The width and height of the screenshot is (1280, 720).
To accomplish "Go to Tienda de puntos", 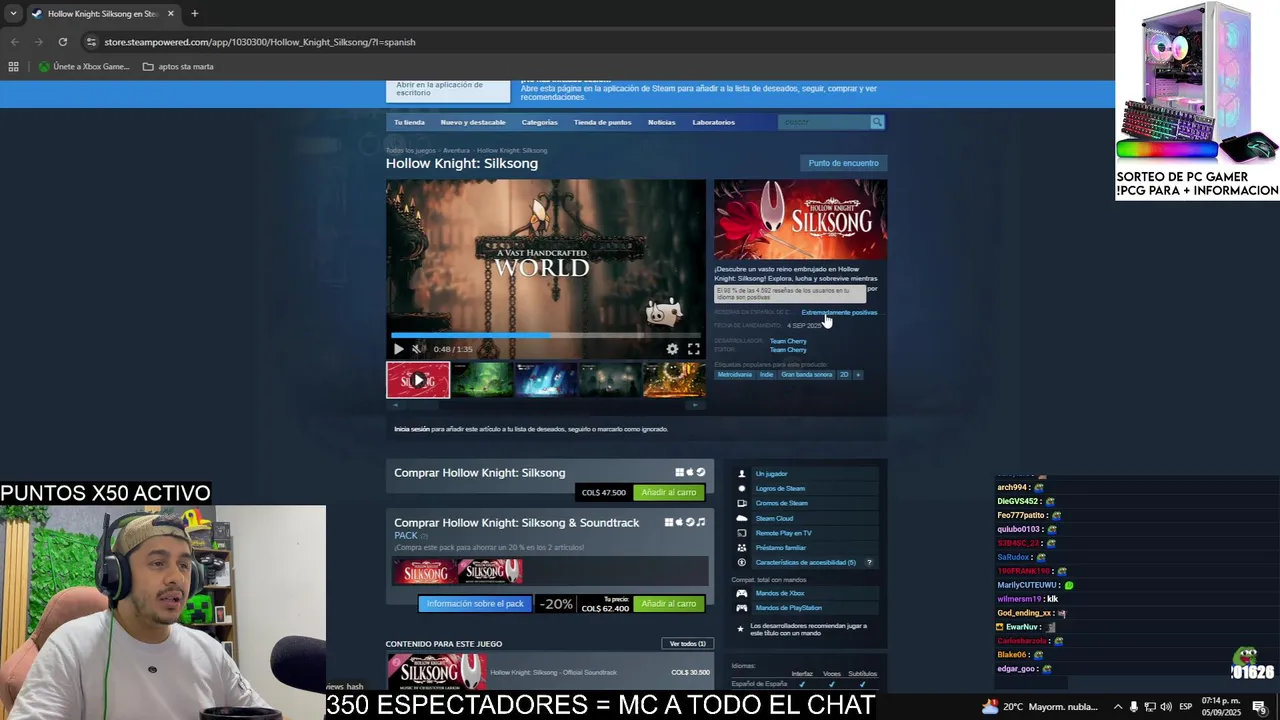I will coord(602,122).
